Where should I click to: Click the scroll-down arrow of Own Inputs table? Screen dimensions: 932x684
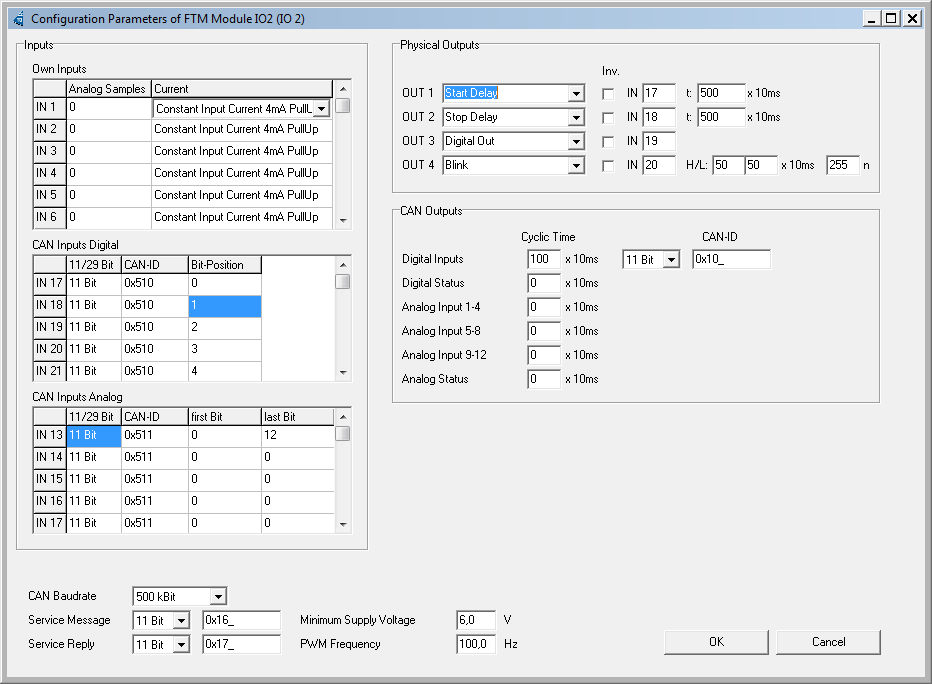pos(343,220)
